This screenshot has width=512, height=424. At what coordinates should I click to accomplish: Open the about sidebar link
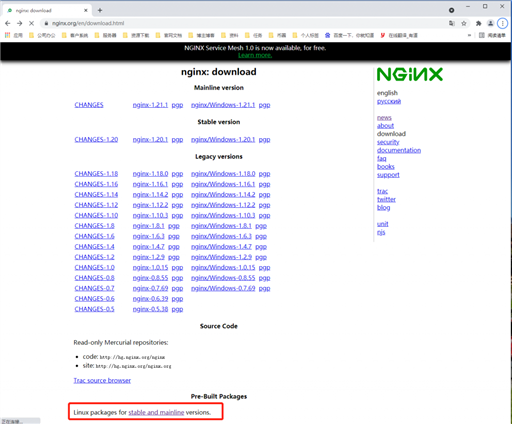[x=385, y=126]
